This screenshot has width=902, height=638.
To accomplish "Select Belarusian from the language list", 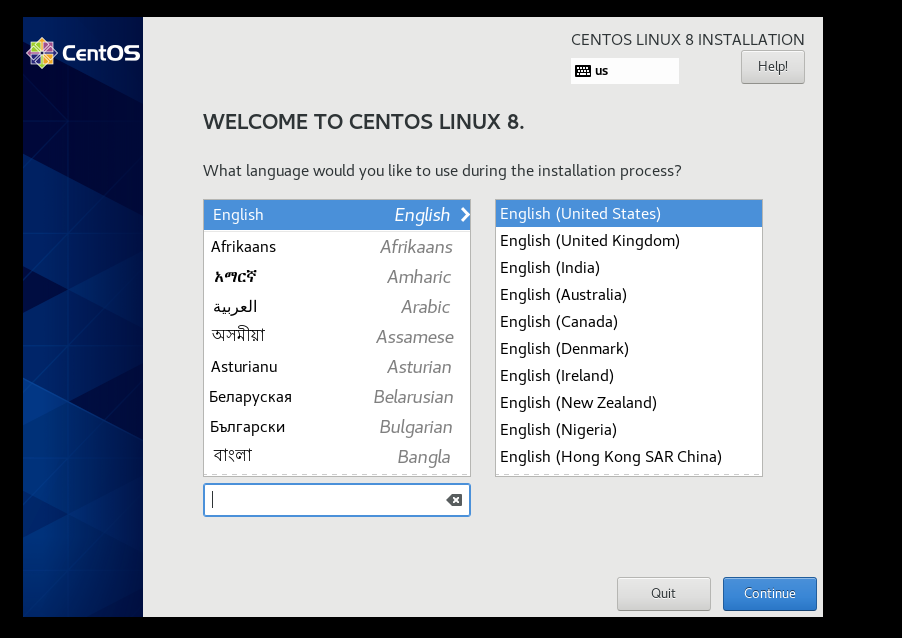I will coord(300,397).
